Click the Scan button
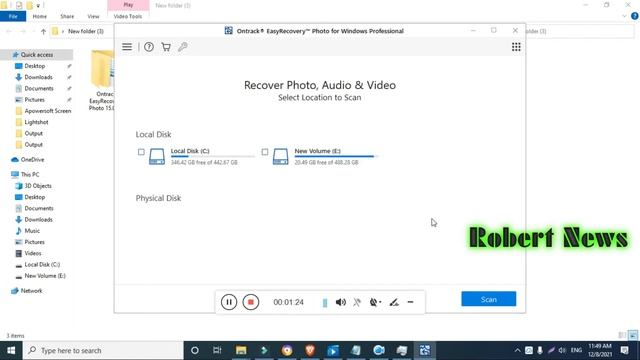 click(x=489, y=299)
